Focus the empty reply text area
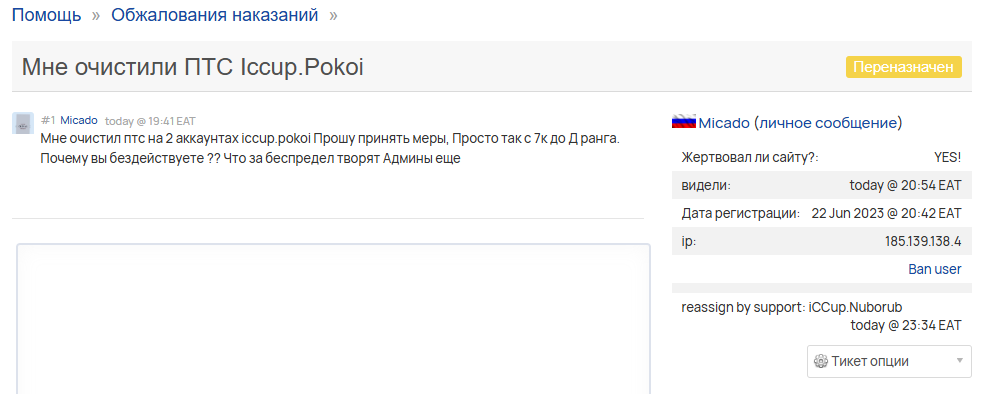The width and height of the screenshot is (984, 394). click(x=333, y=319)
